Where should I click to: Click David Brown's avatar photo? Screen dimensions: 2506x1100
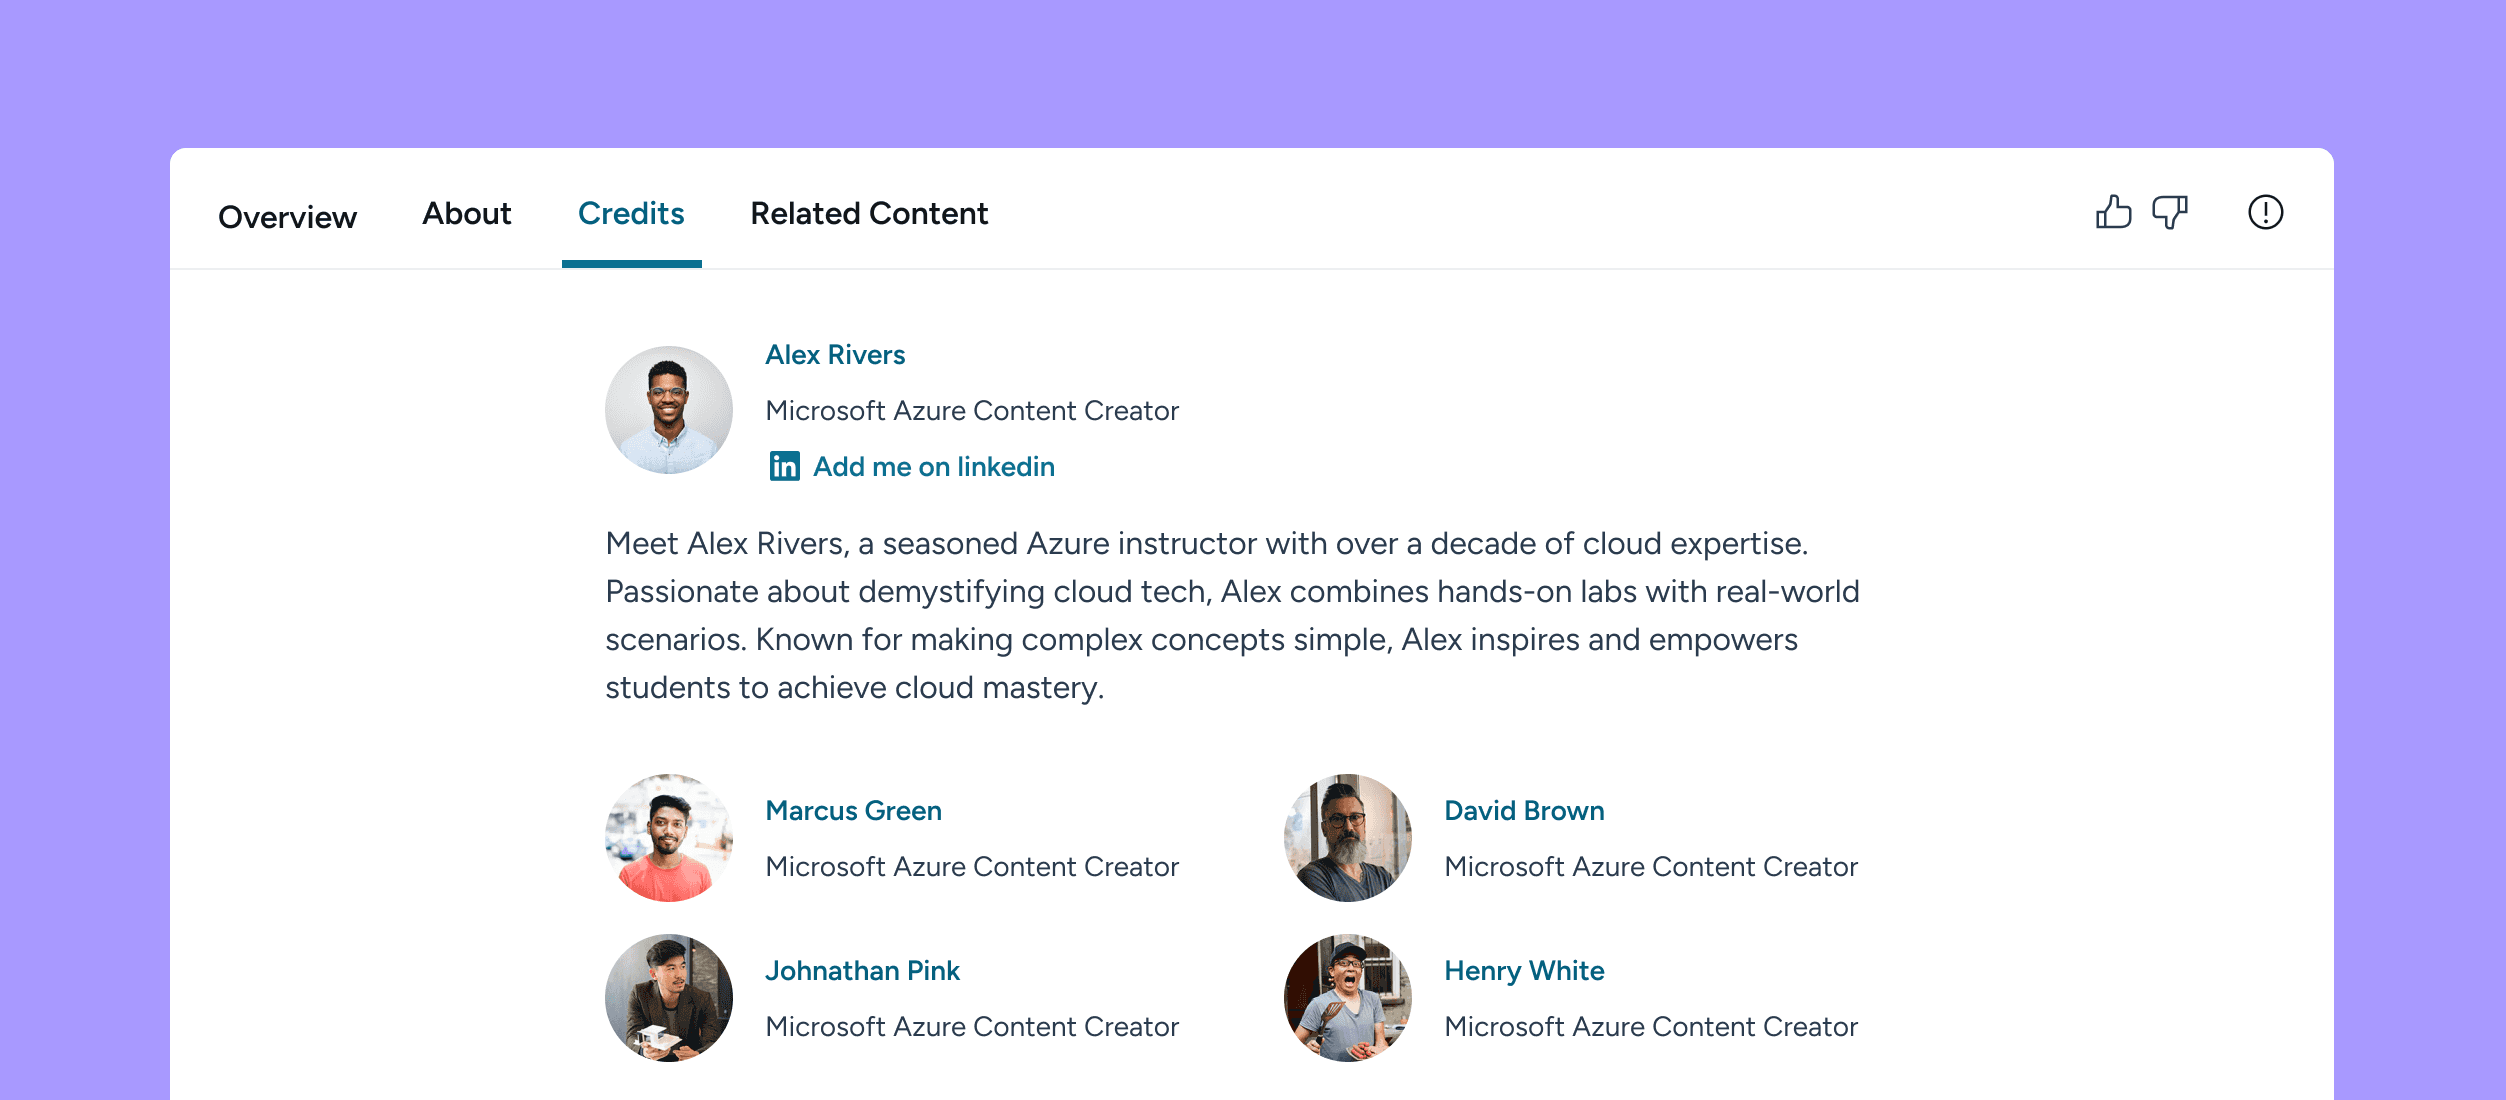1348,838
